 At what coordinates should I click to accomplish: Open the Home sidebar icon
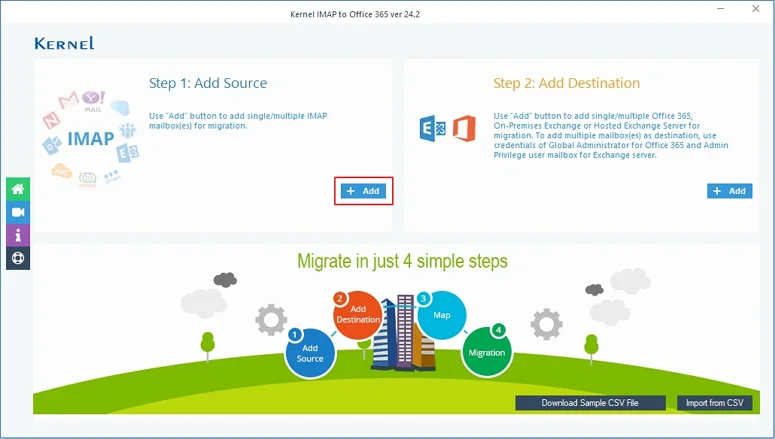[x=18, y=189]
